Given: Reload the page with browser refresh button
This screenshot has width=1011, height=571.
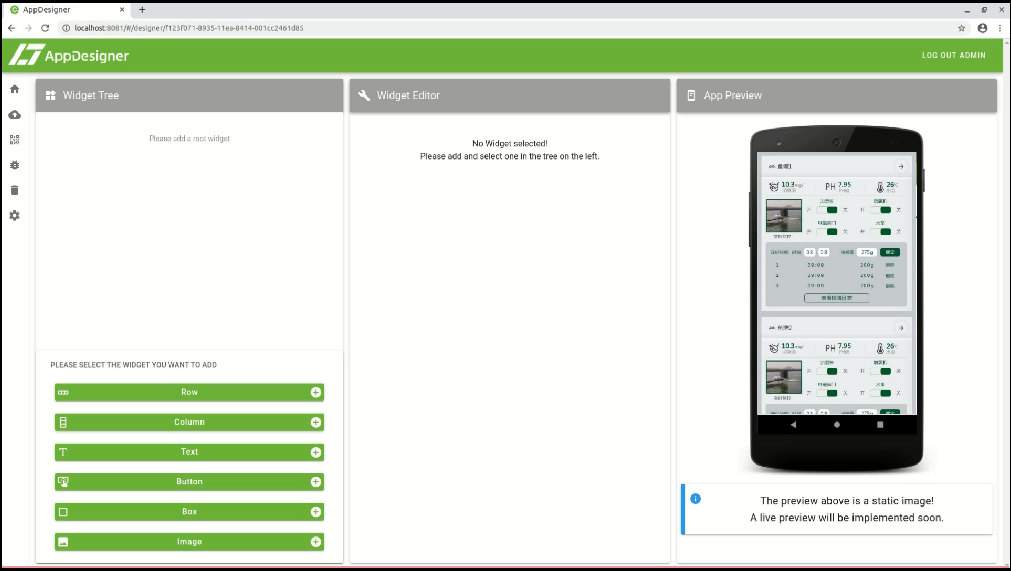Looking at the screenshot, I should (x=45, y=28).
